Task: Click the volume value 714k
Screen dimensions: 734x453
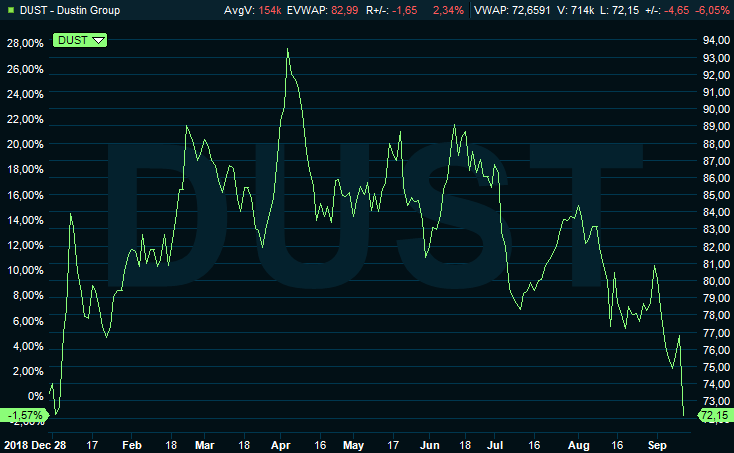Action: (x=582, y=10)
